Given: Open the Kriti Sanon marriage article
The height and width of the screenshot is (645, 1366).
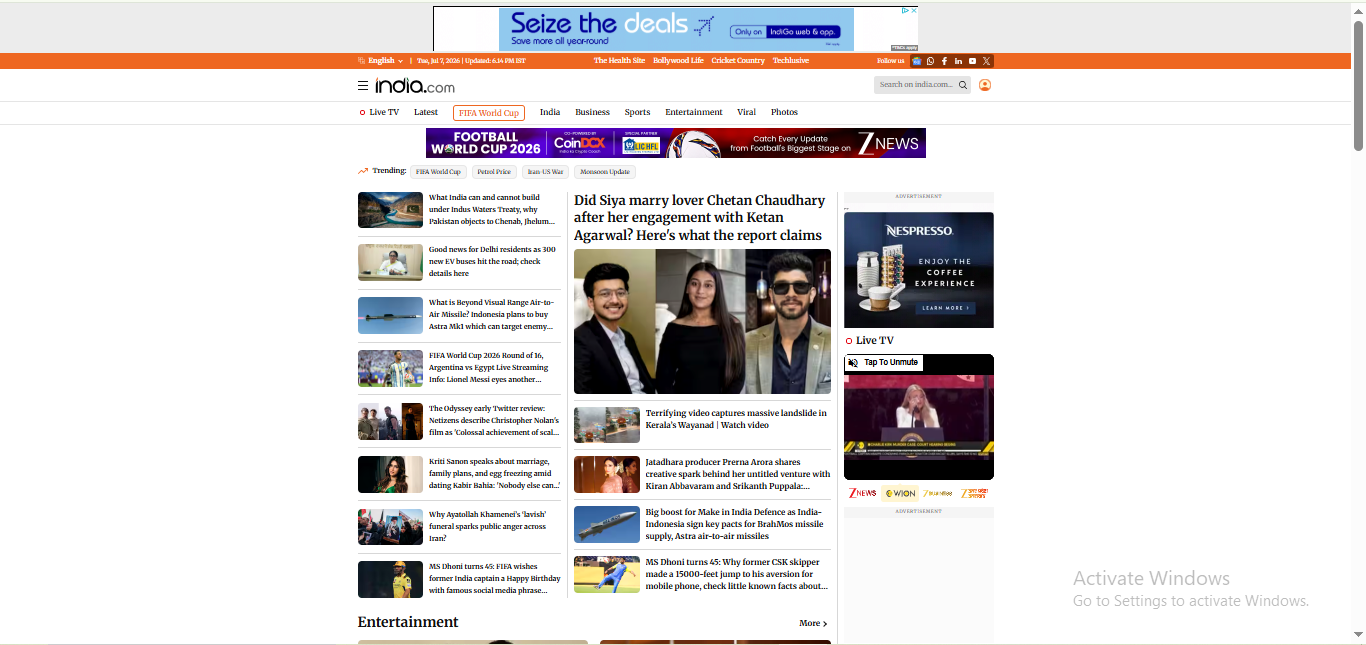Looking at the screenshot, I should (494, 473).
